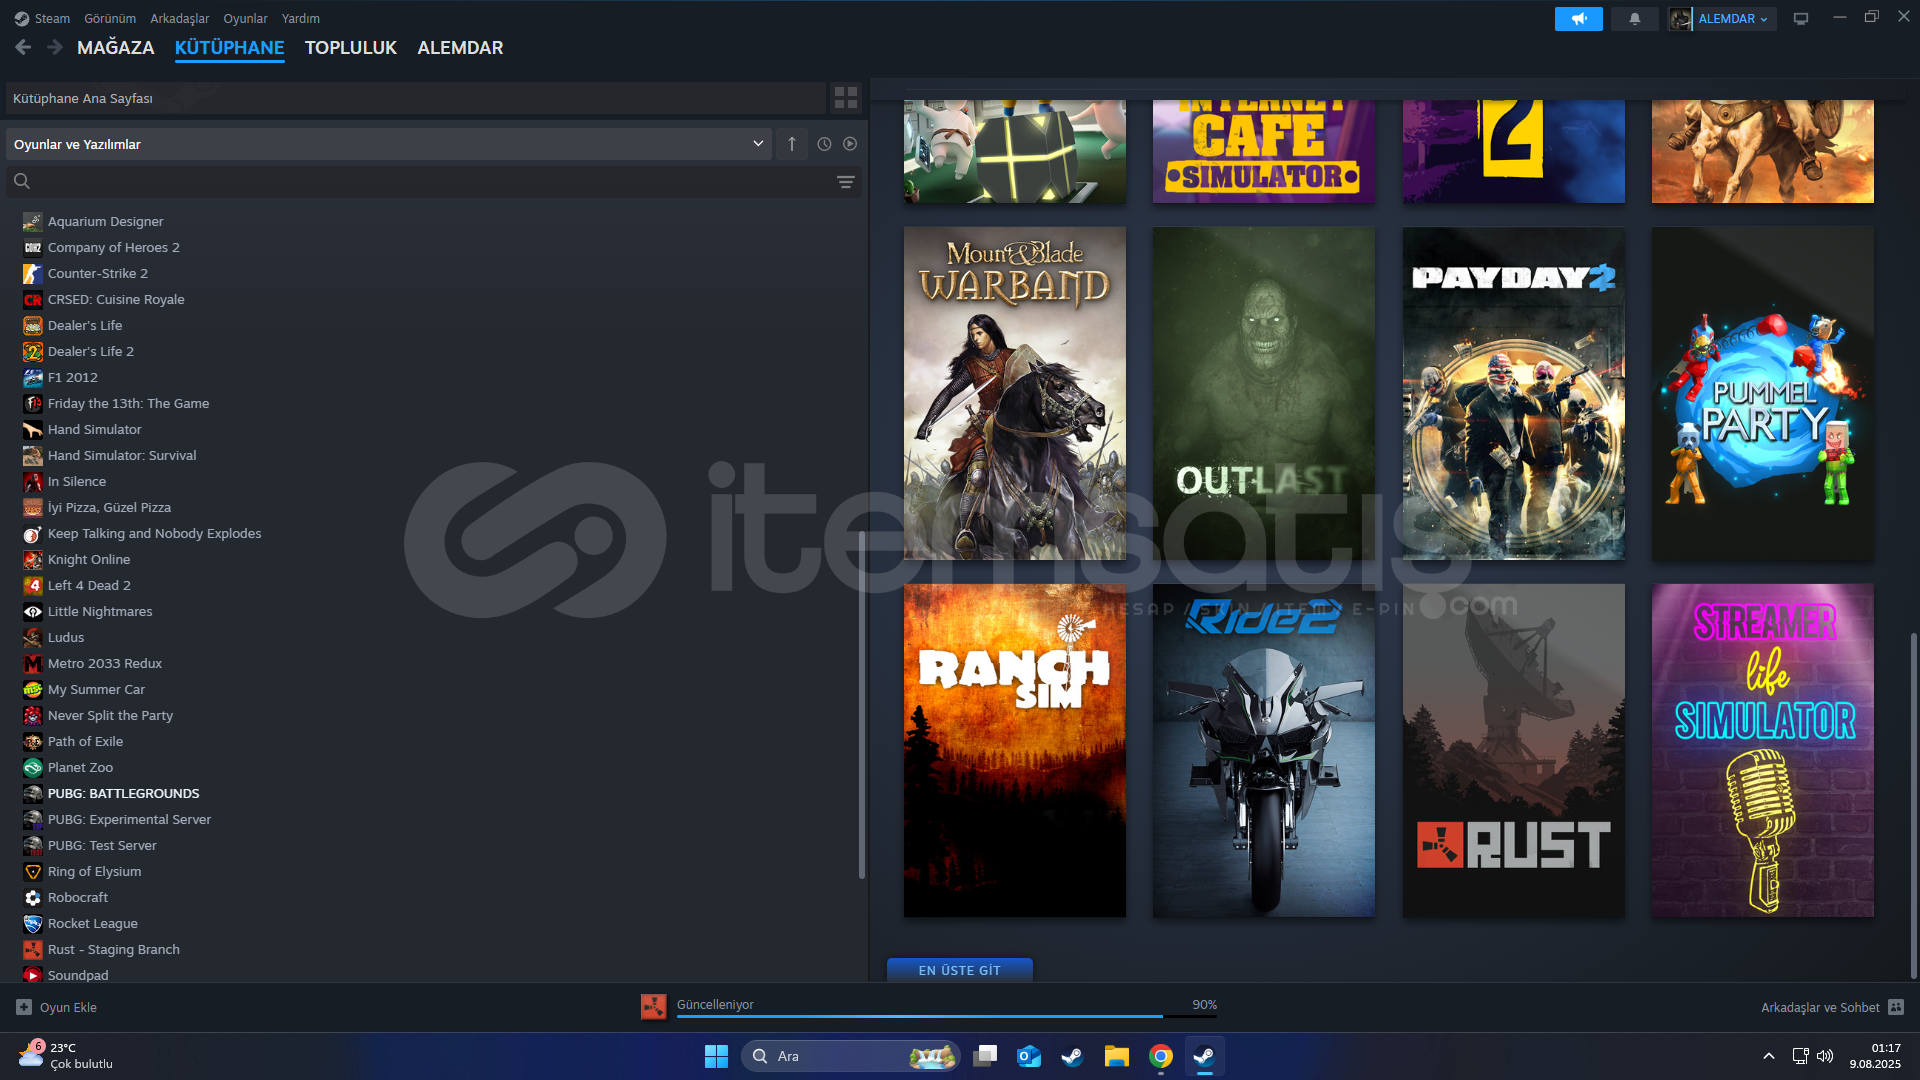Open Google Chrome from the taskbar
Screen dimensions: 1920x1080
point(1161,1056)
